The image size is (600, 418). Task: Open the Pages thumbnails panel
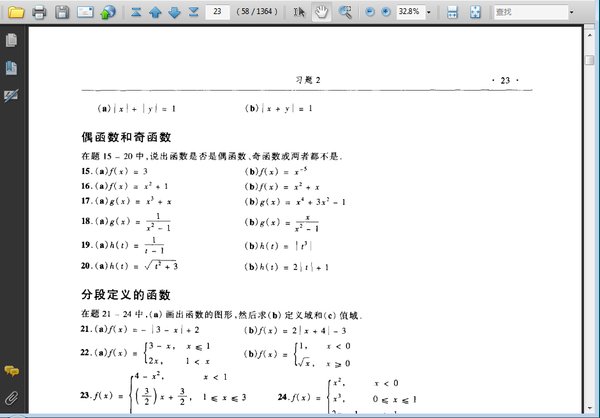coord(11,40)
